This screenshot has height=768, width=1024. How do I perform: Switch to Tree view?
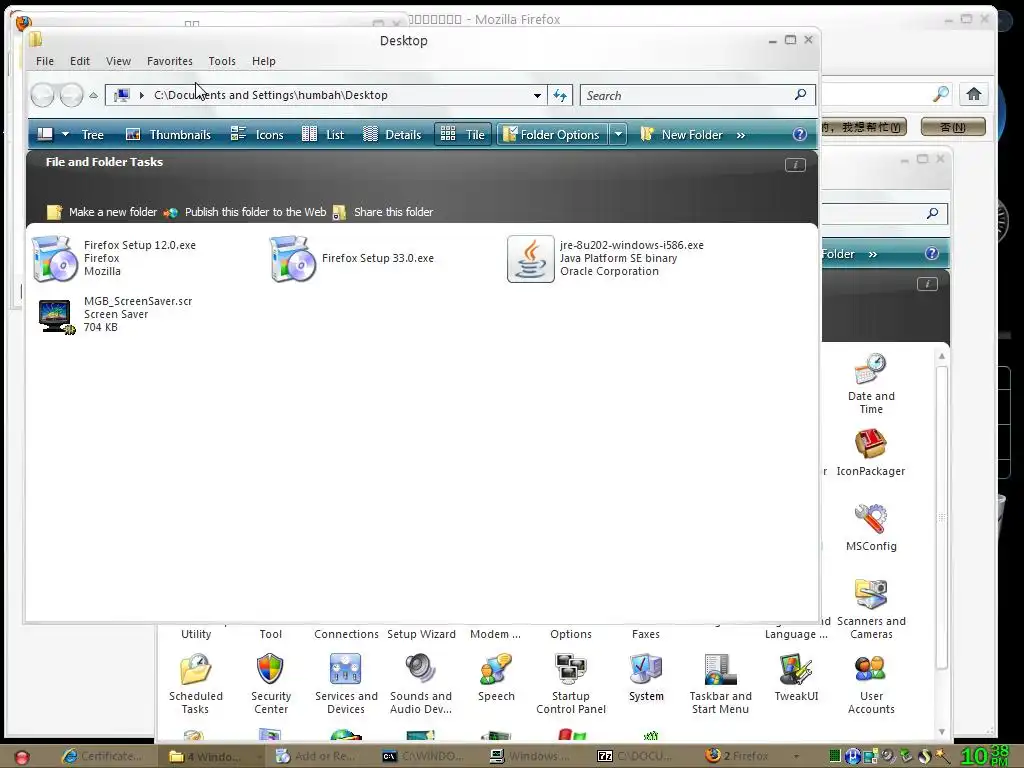(x=93, y=135)
